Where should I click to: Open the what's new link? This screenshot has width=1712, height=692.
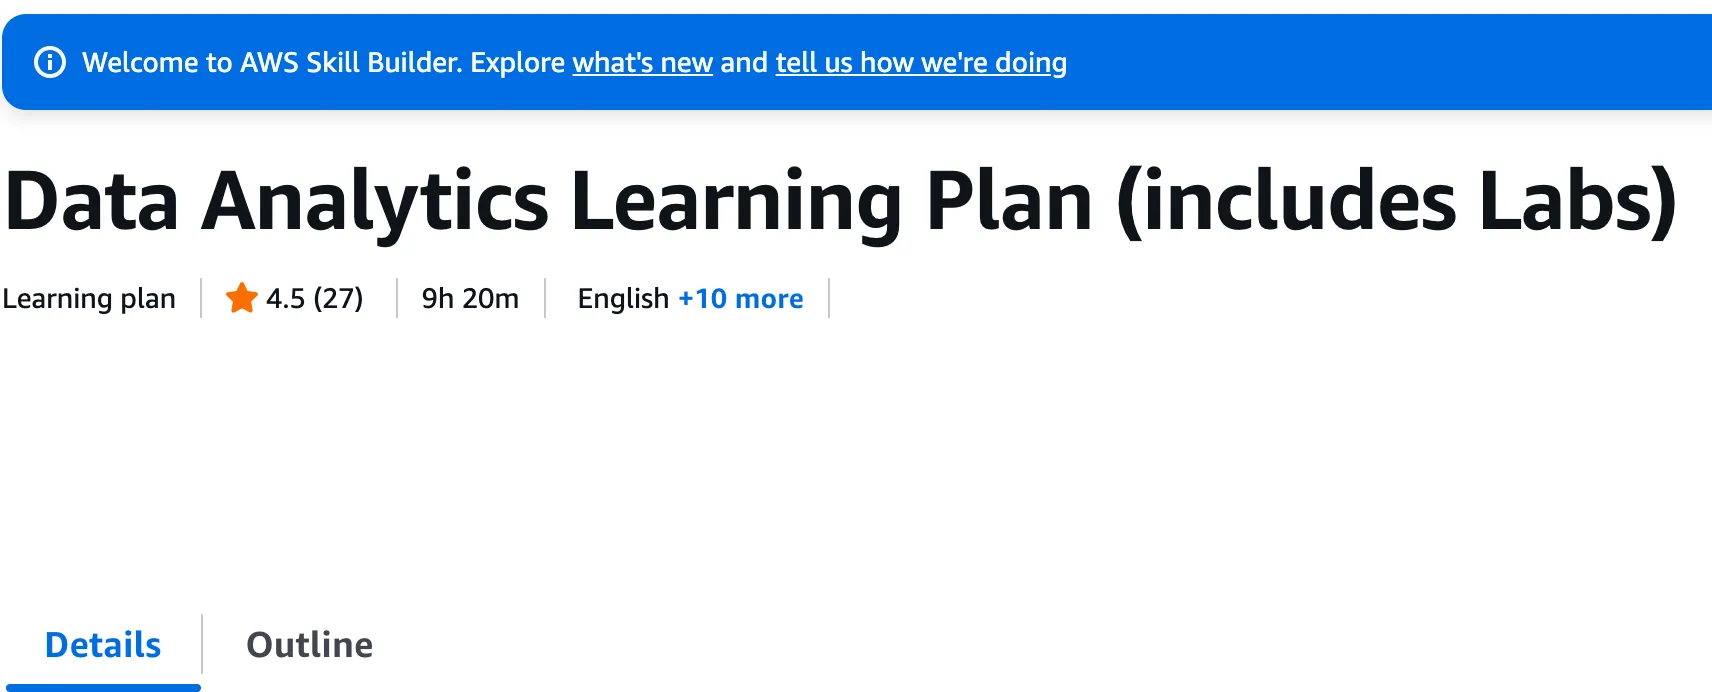(642, 62)
